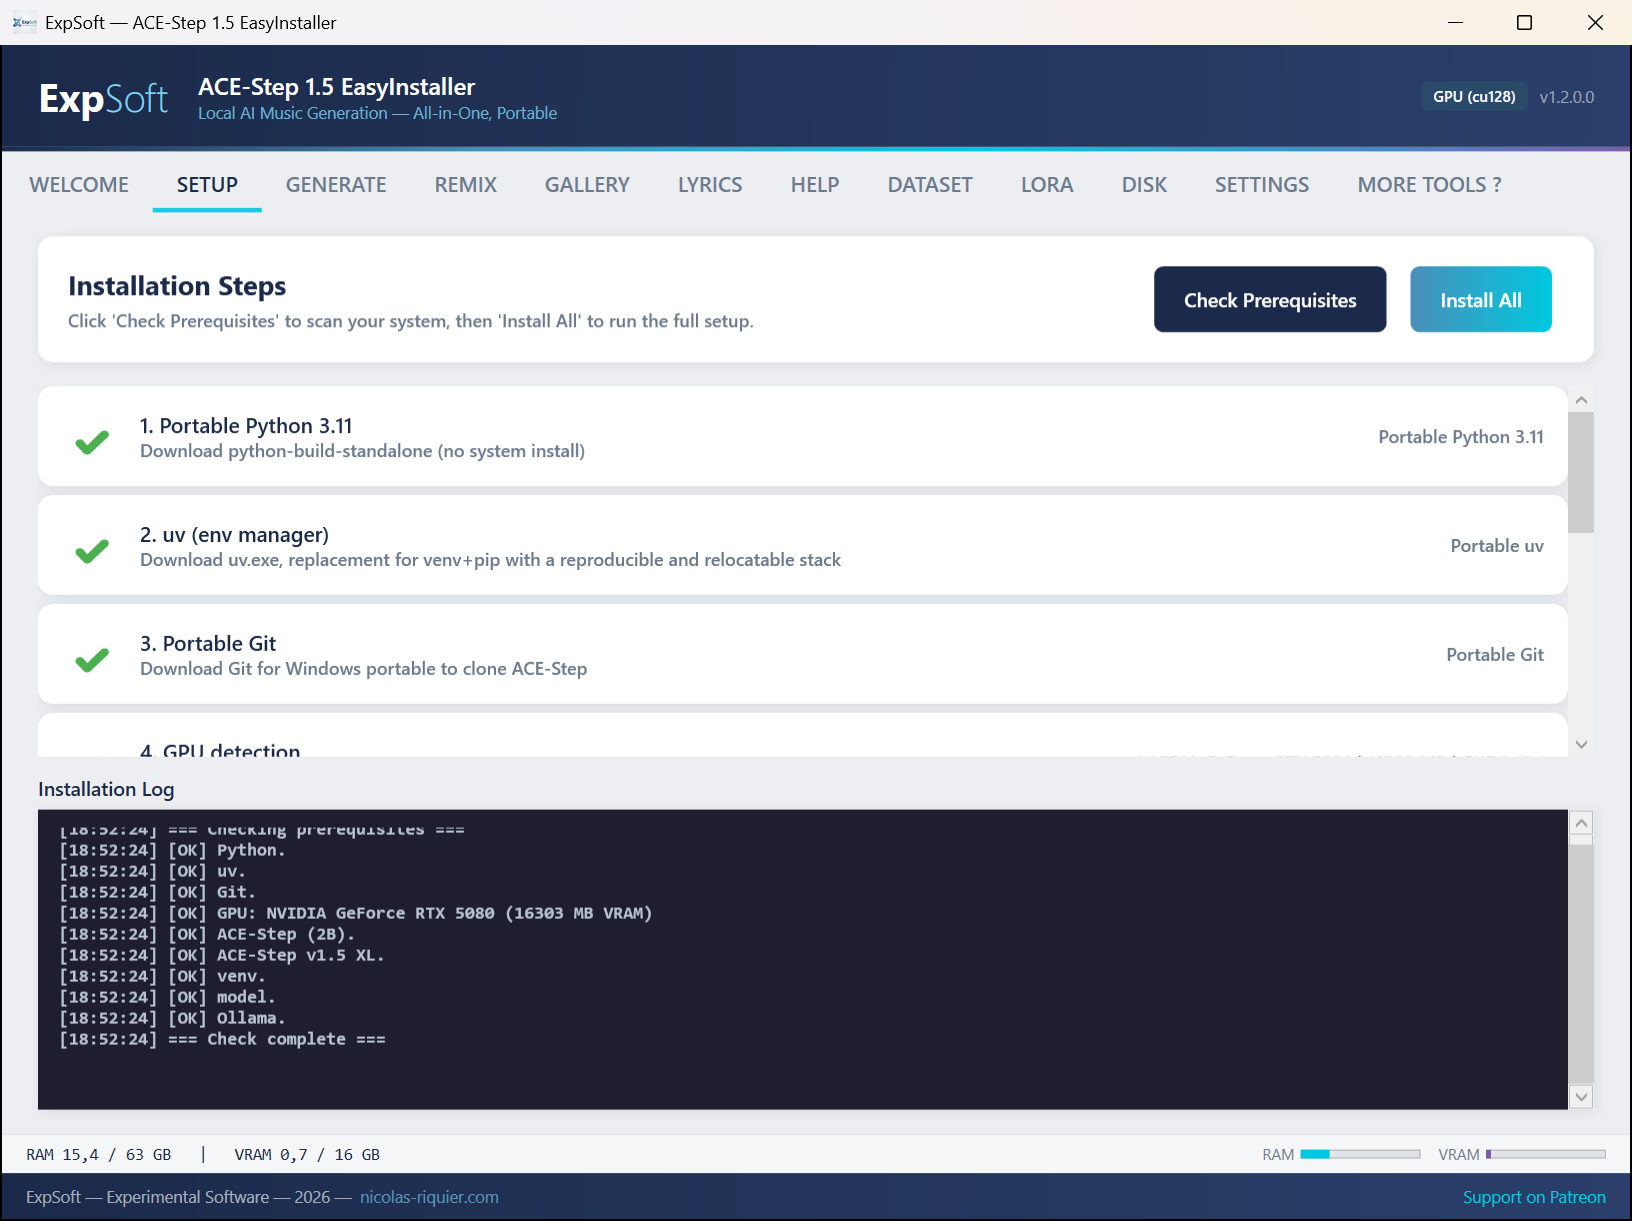The height and width of the screenshot is (1221, 1632).
Task: Click the GPU (cu128) badge
Action: point(1474,97)
